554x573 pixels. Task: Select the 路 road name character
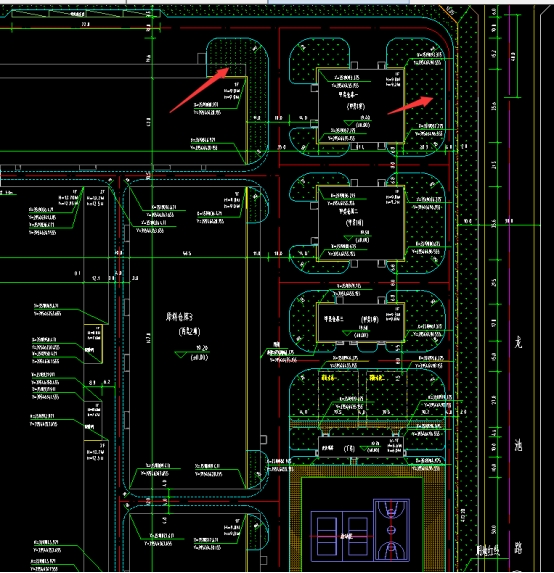(518, 548)
